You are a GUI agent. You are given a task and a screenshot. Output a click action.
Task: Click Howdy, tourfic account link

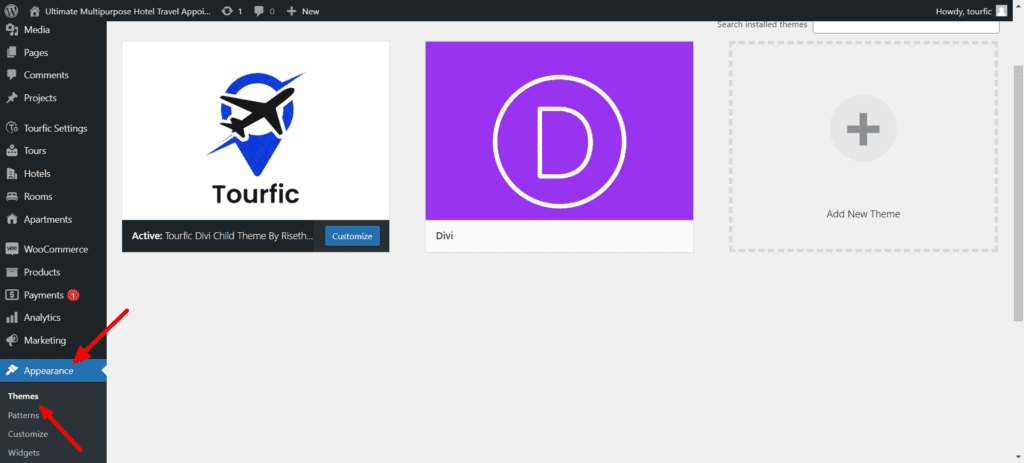tap(963, 11)
